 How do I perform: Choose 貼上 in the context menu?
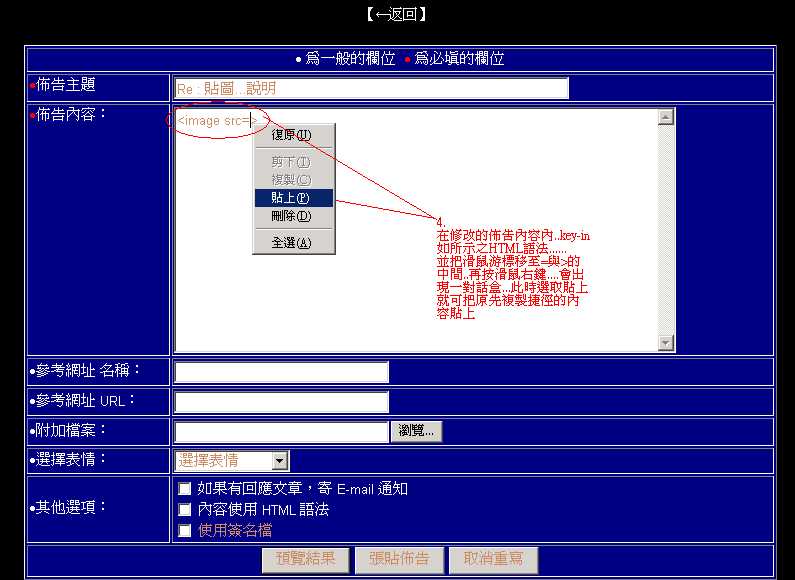292,198
